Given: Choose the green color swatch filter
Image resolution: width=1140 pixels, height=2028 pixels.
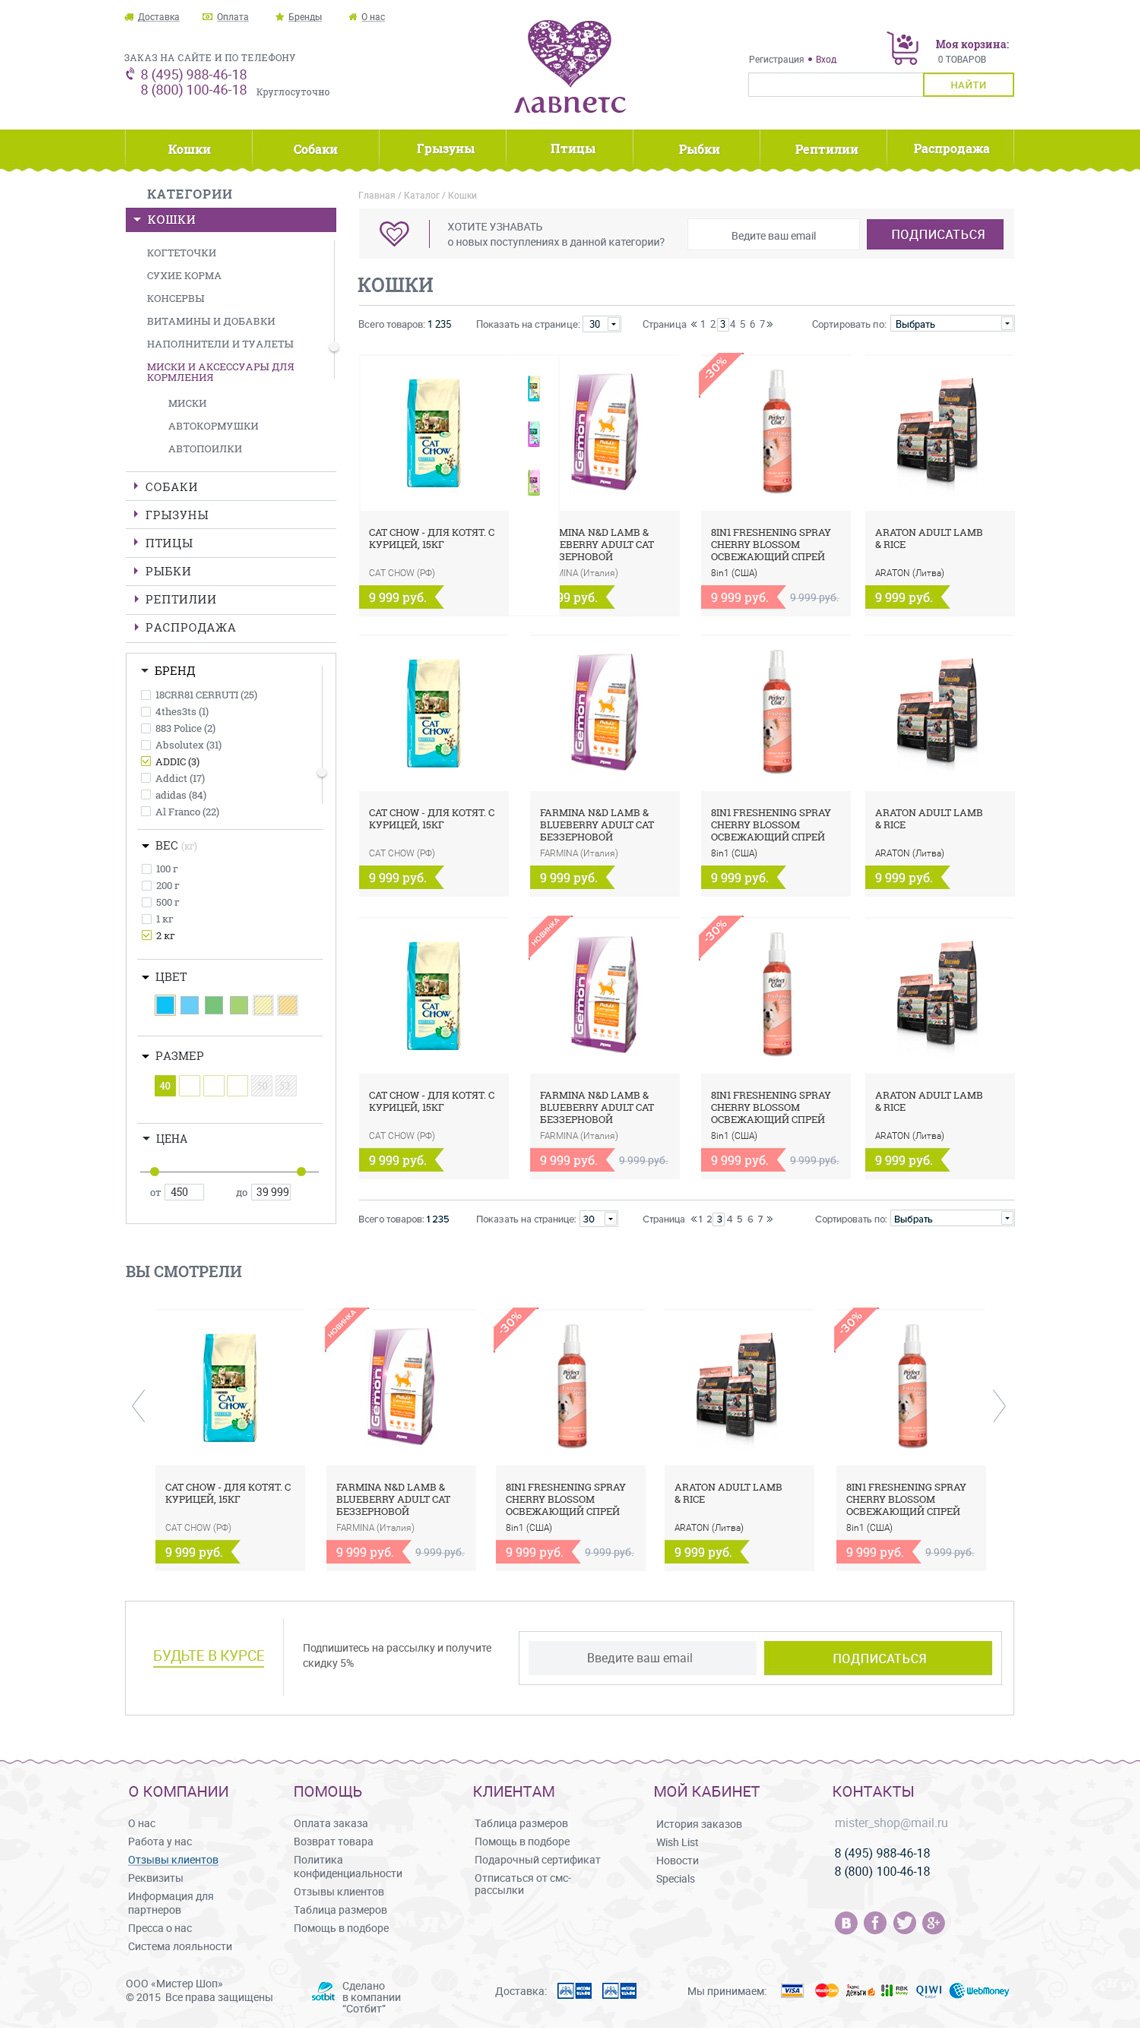Looking at the screenshot, I should click(x=214, y=1005).
